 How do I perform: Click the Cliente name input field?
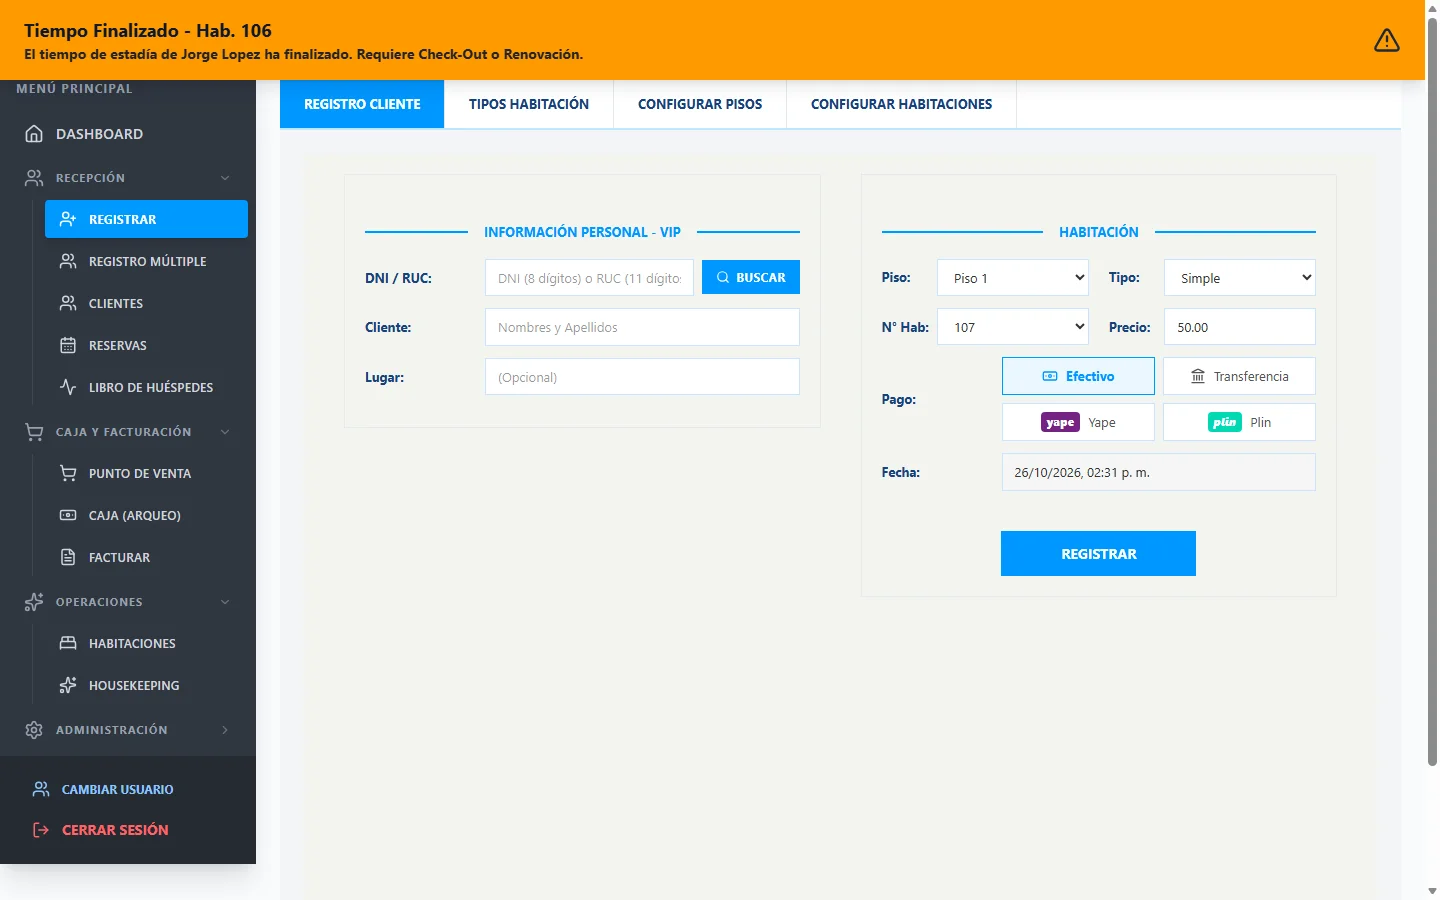click(x=642, y=327)
